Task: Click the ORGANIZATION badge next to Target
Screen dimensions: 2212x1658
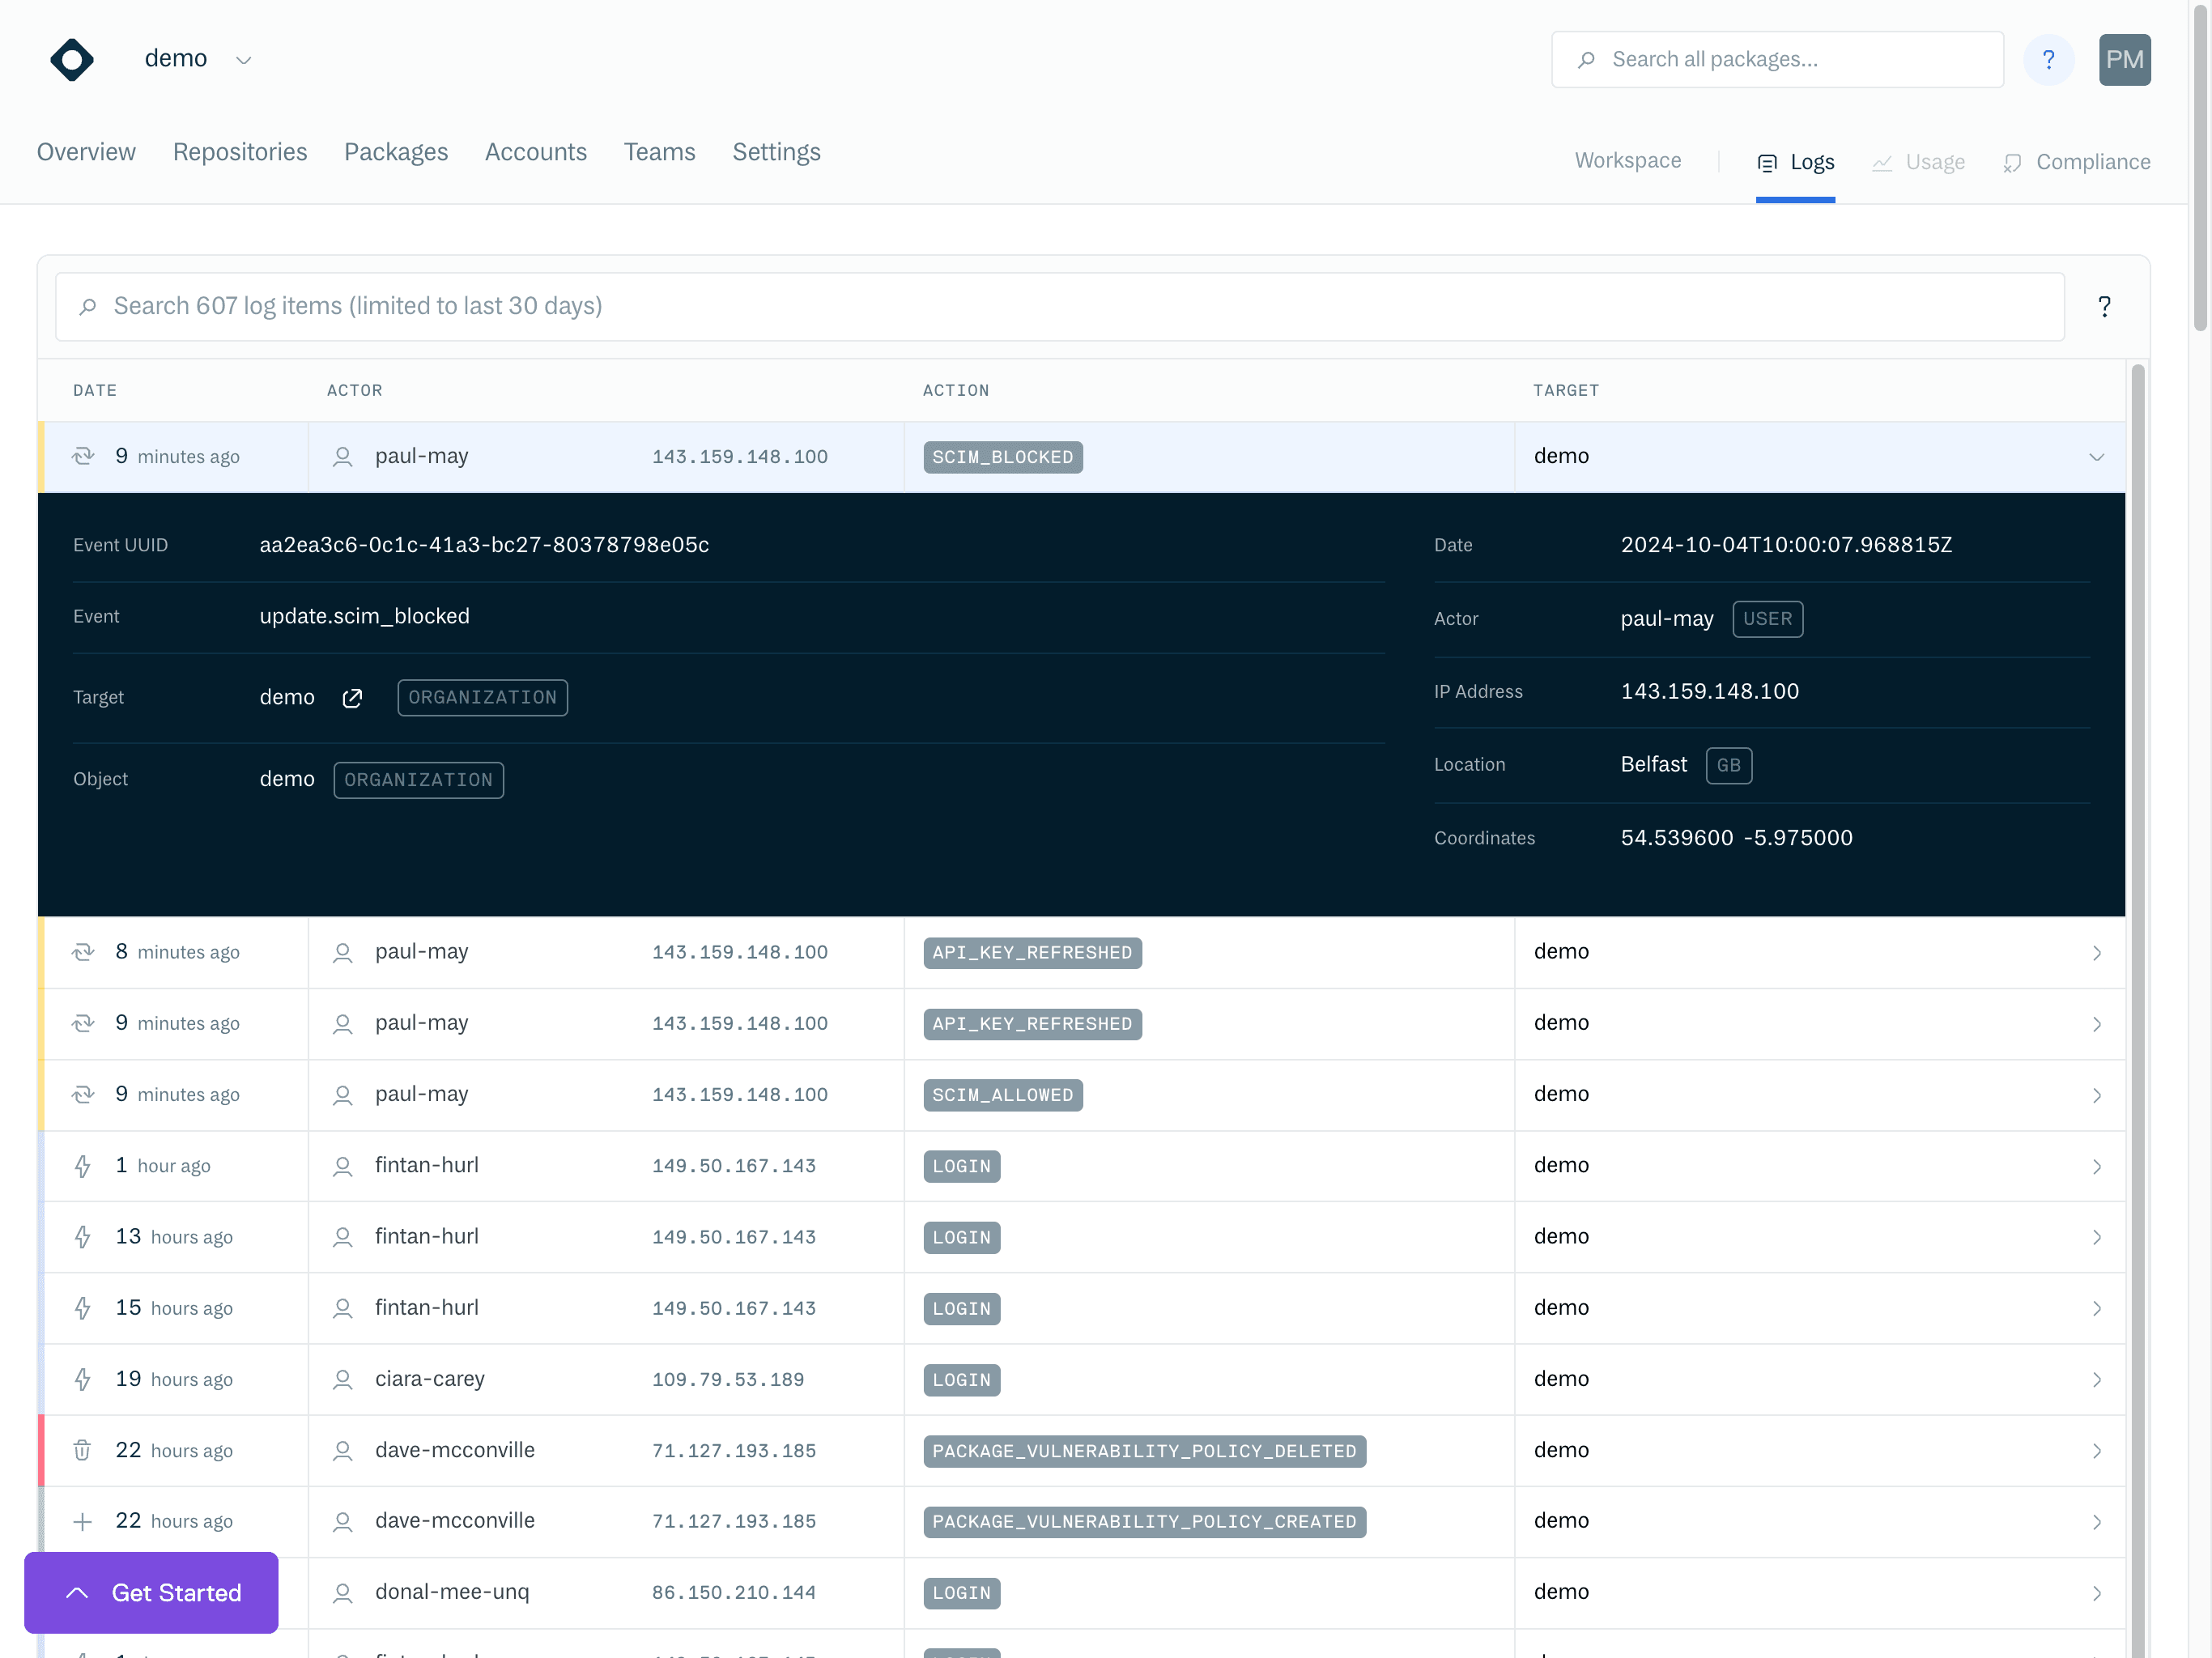Action: (x=482, y=697)
